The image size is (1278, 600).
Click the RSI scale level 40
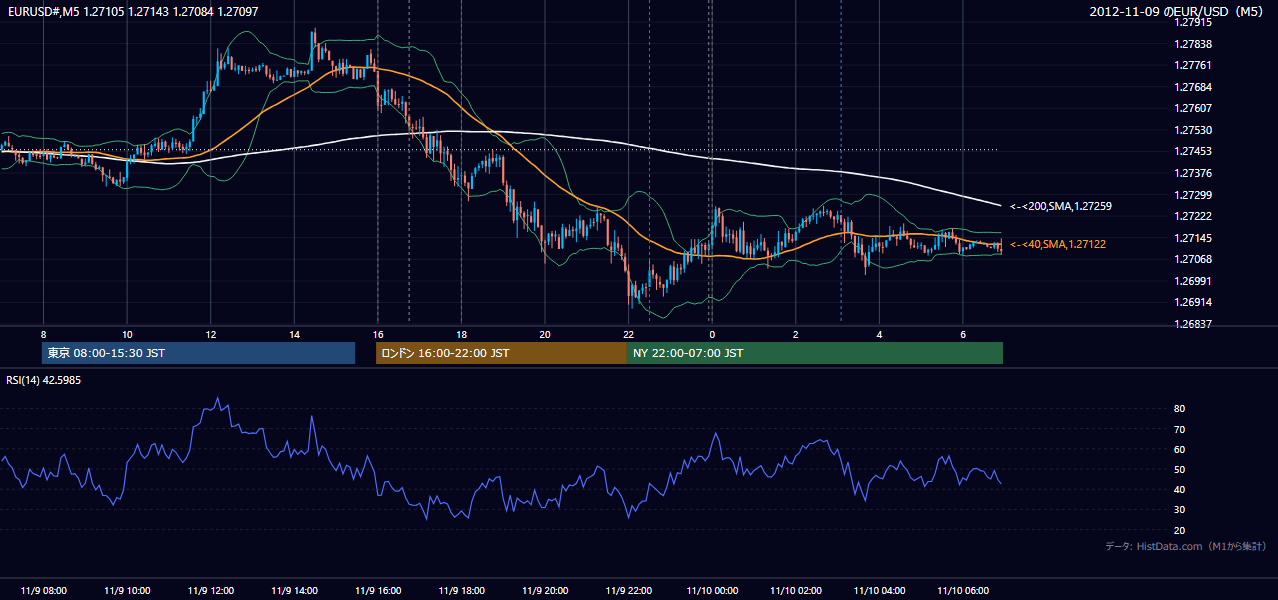pyautogui.click(x=1180, y=489)
